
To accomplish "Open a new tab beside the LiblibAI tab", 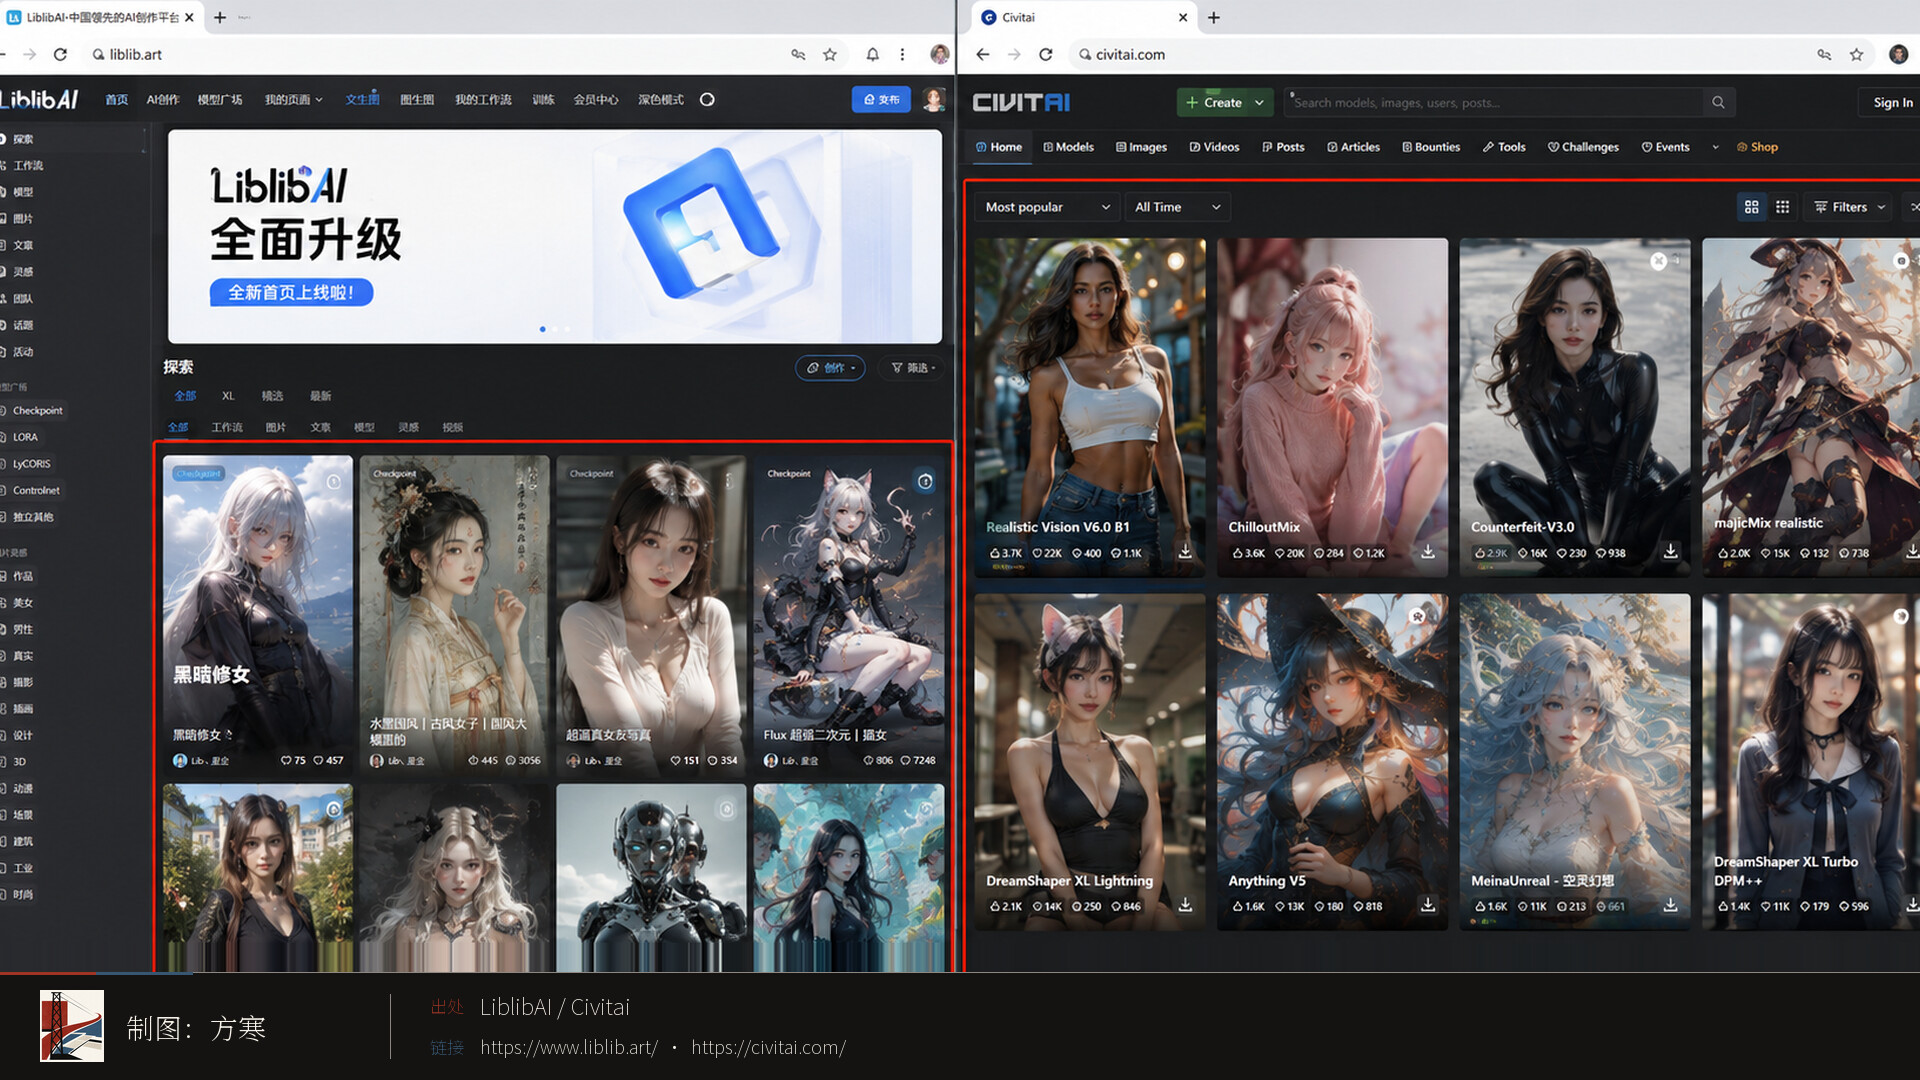I will click(220, 17).
